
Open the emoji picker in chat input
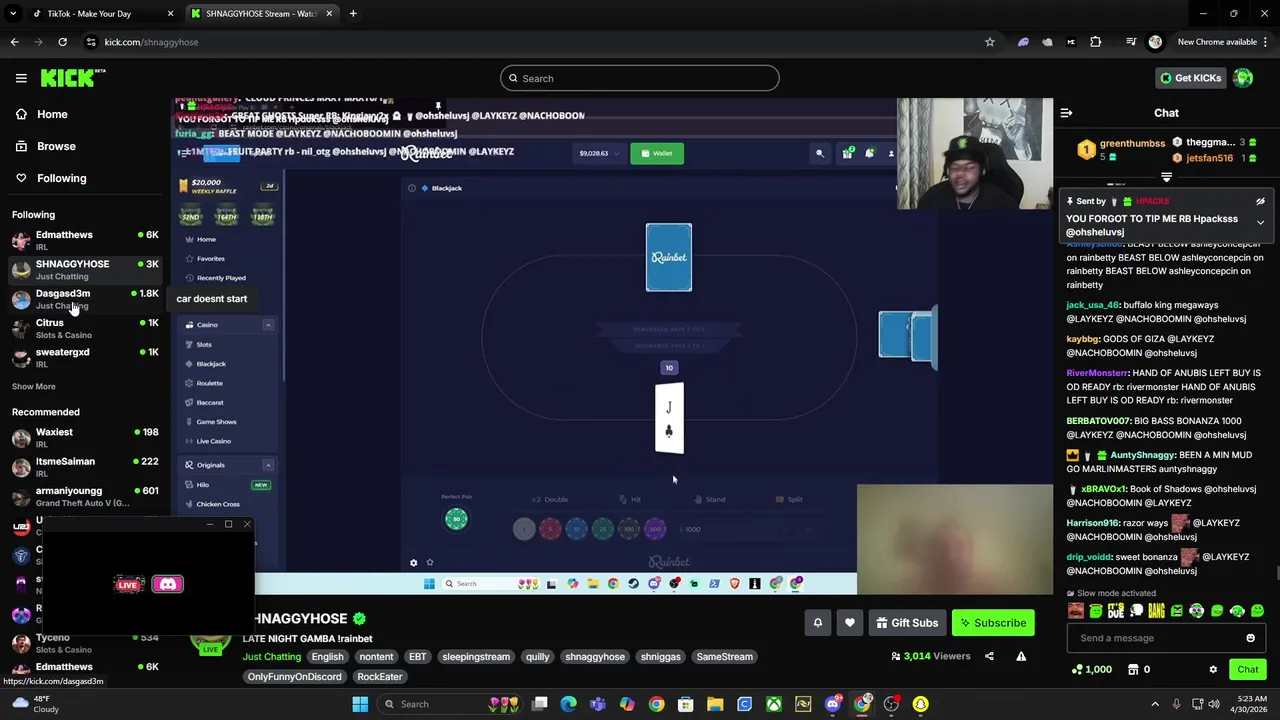tap(1250, 638)
